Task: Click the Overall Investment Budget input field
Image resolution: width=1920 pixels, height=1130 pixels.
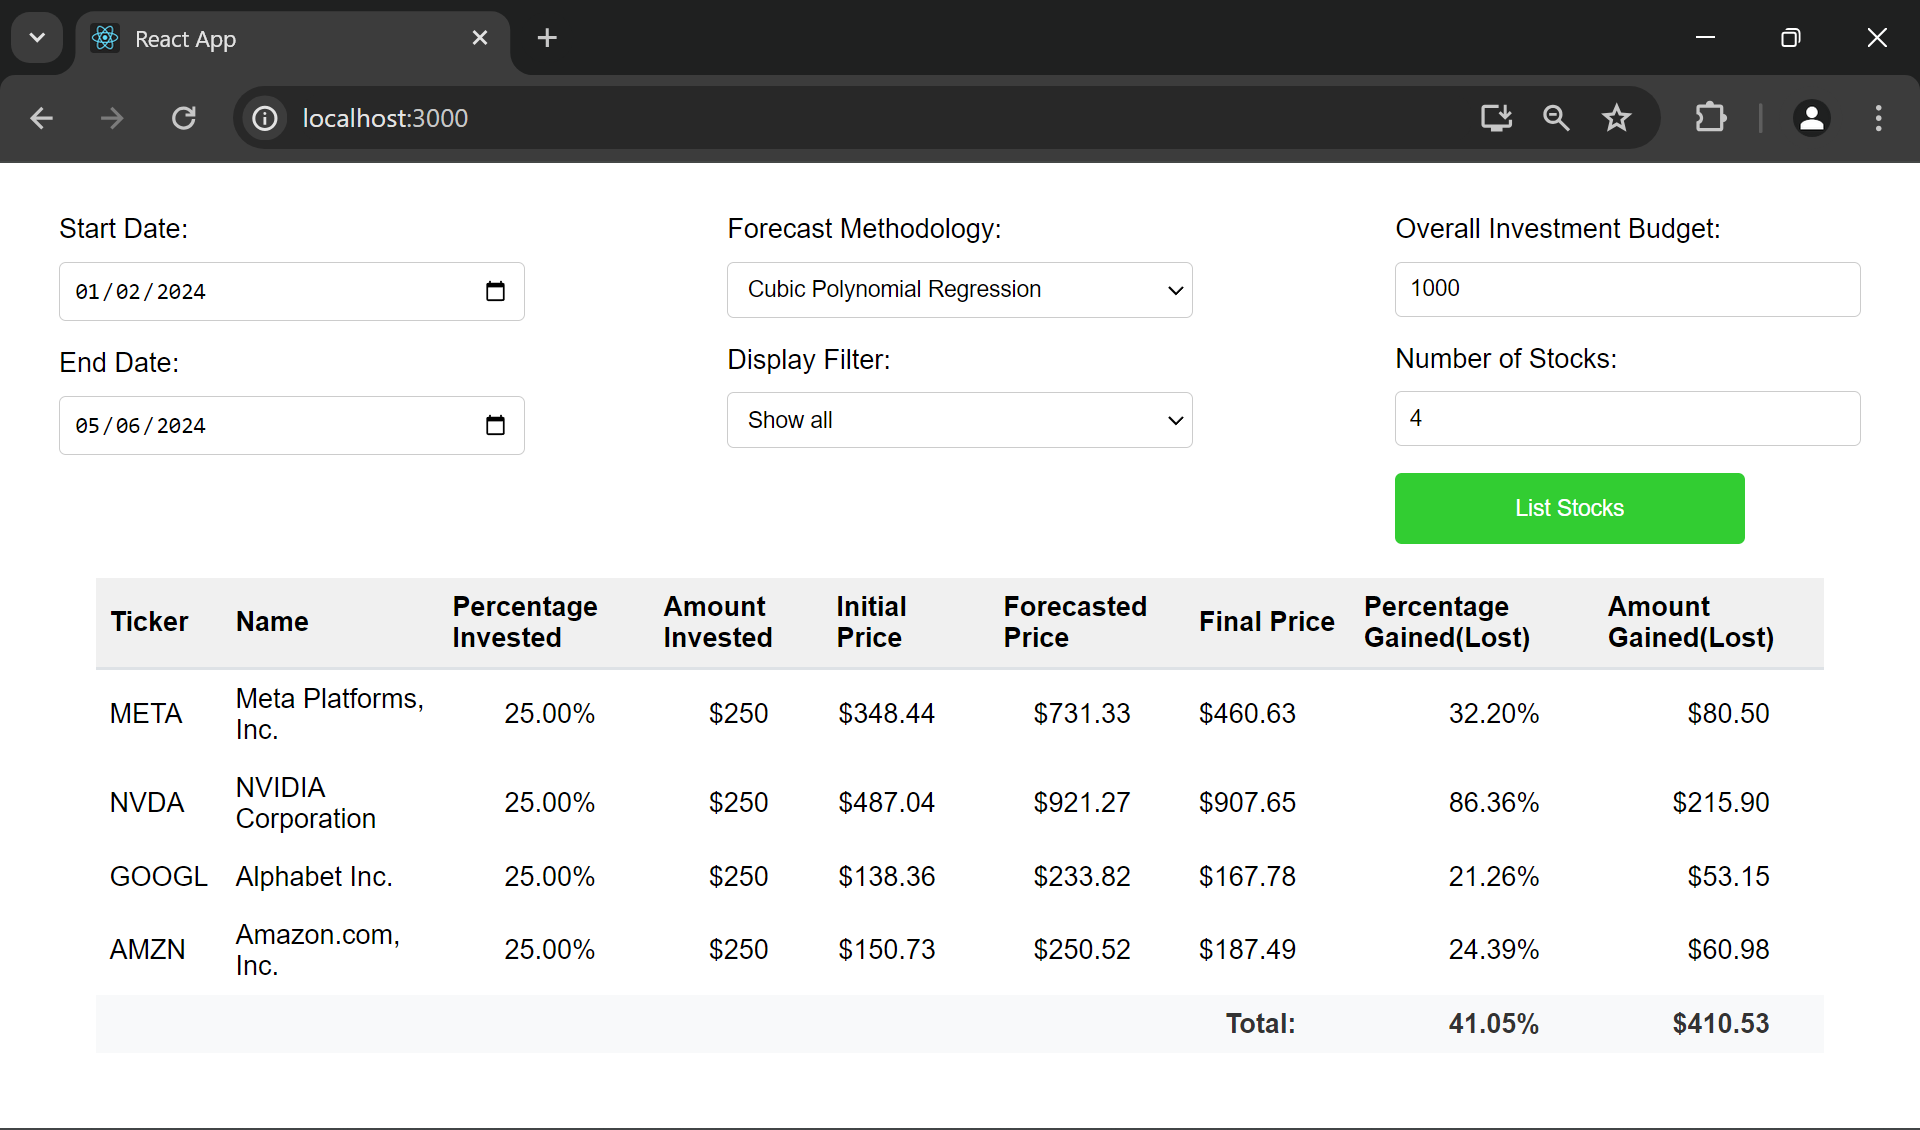Action: 1627,289
